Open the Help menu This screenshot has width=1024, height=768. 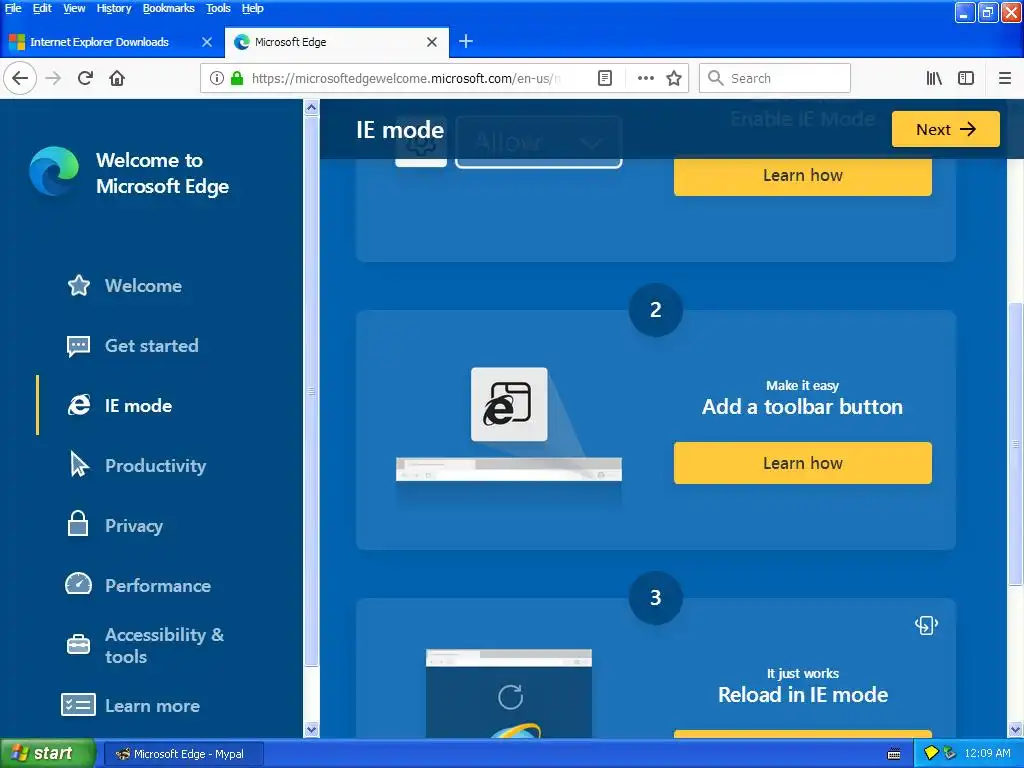252,8
